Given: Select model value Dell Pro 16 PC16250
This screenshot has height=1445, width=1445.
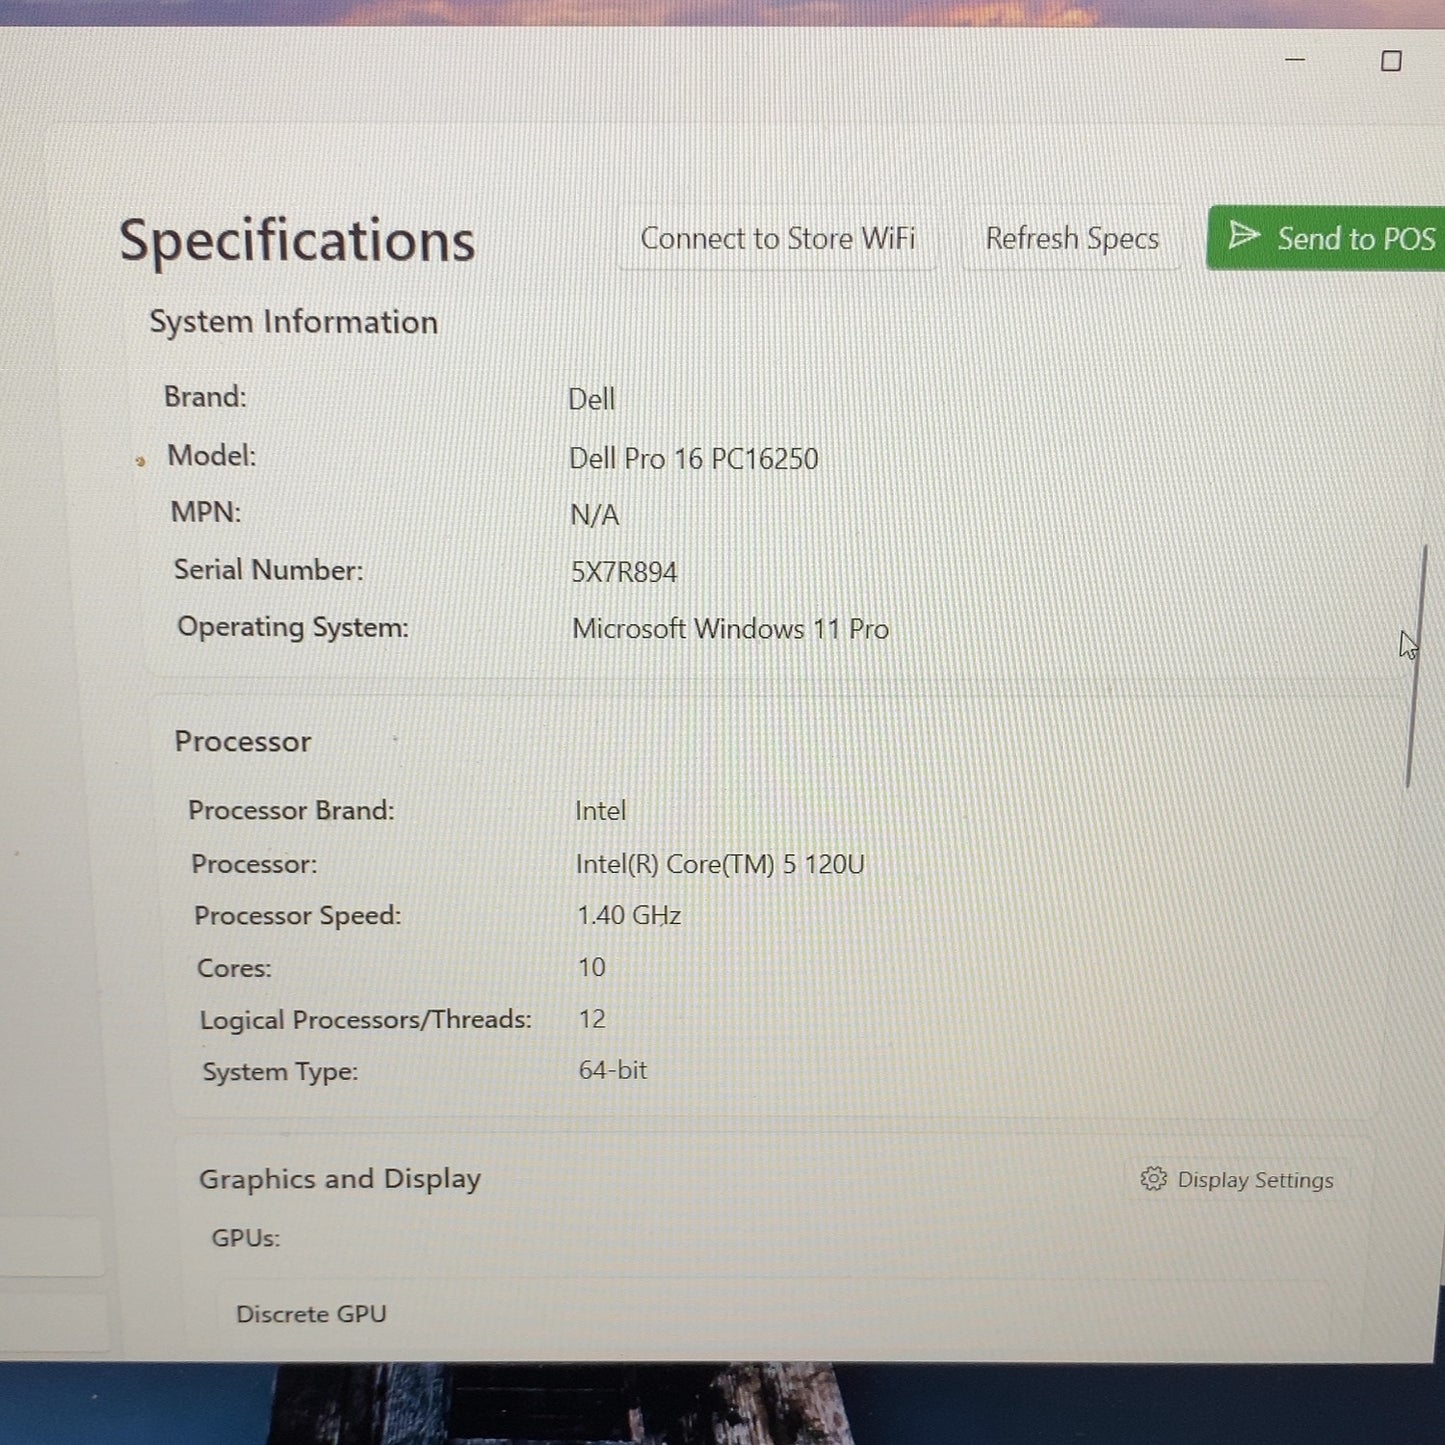Looking at the screenshot, I should tap(693, 459).
